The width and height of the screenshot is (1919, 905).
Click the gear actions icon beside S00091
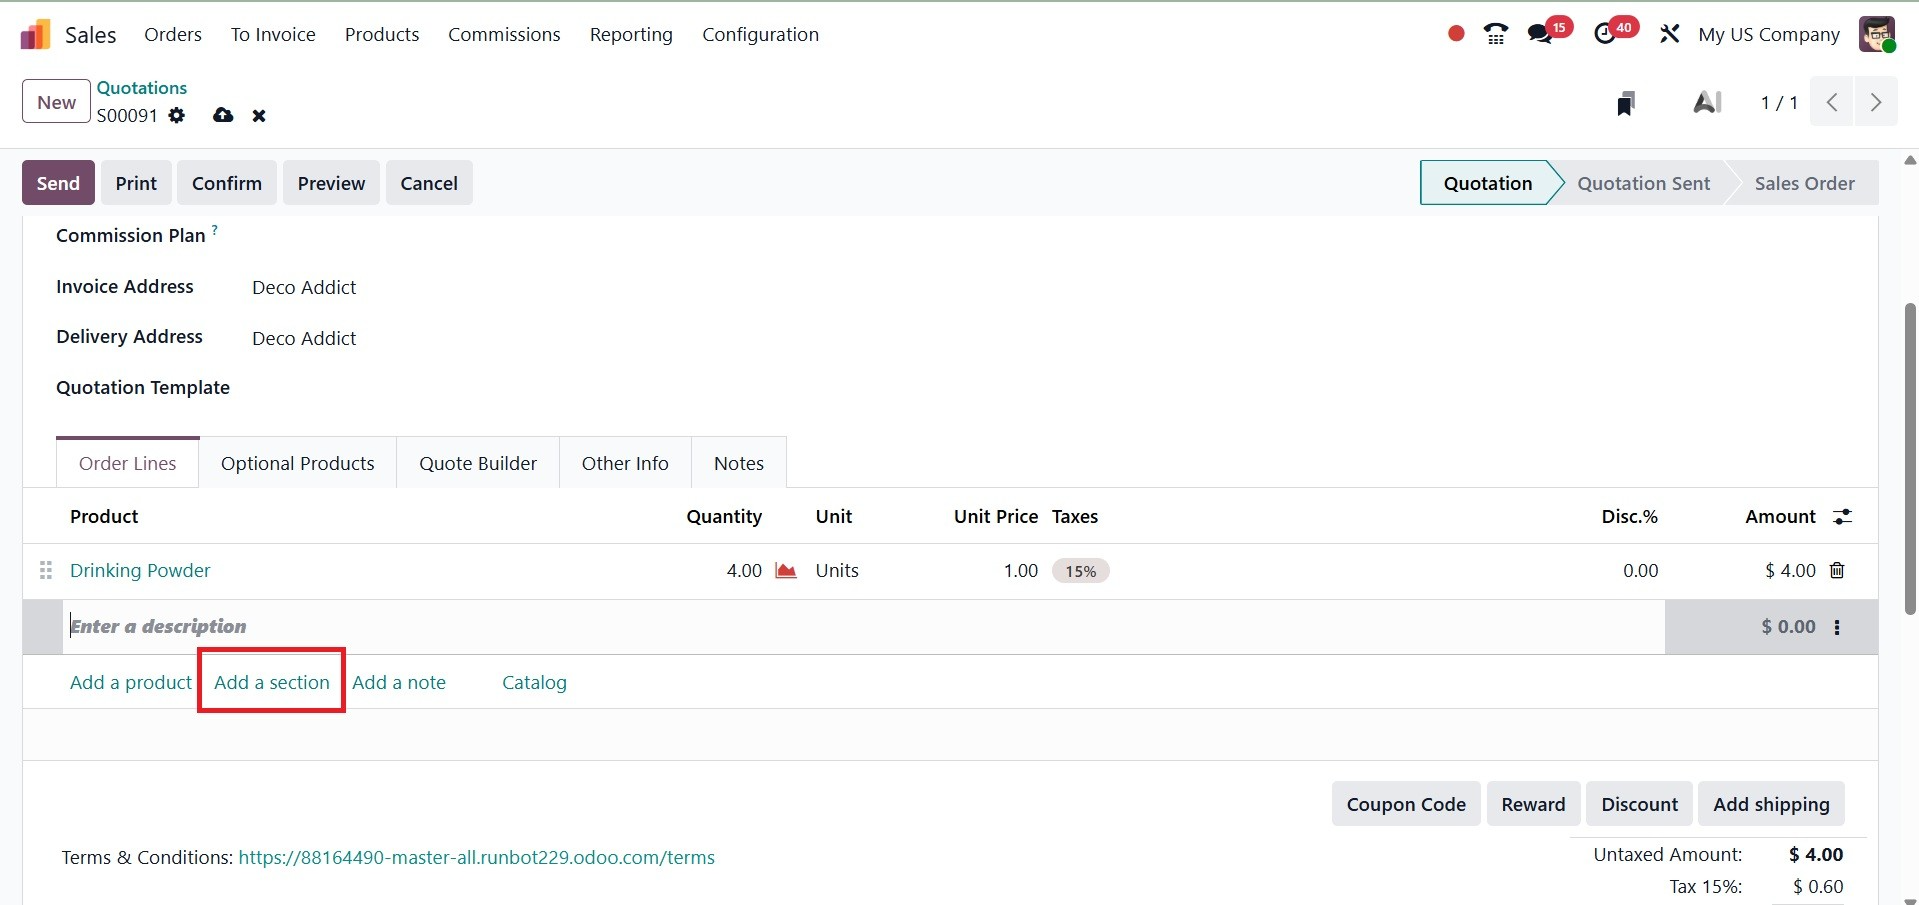177,115
